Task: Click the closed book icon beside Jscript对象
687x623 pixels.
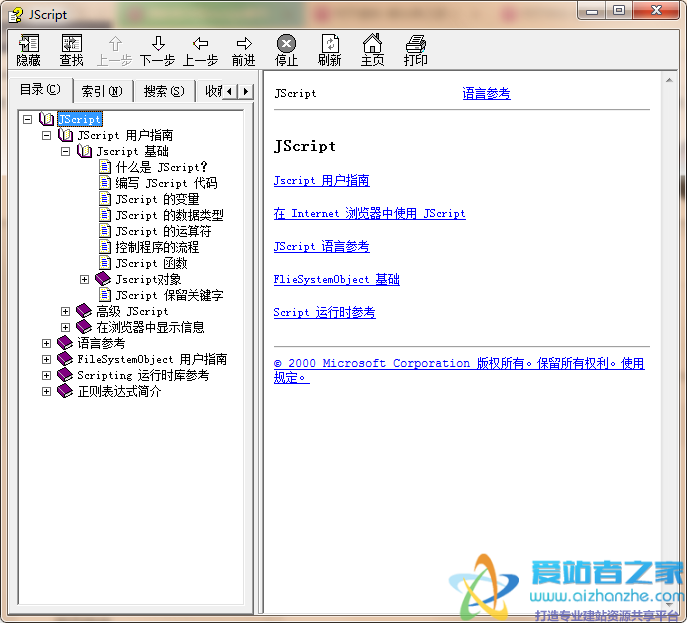Action: 103,279
